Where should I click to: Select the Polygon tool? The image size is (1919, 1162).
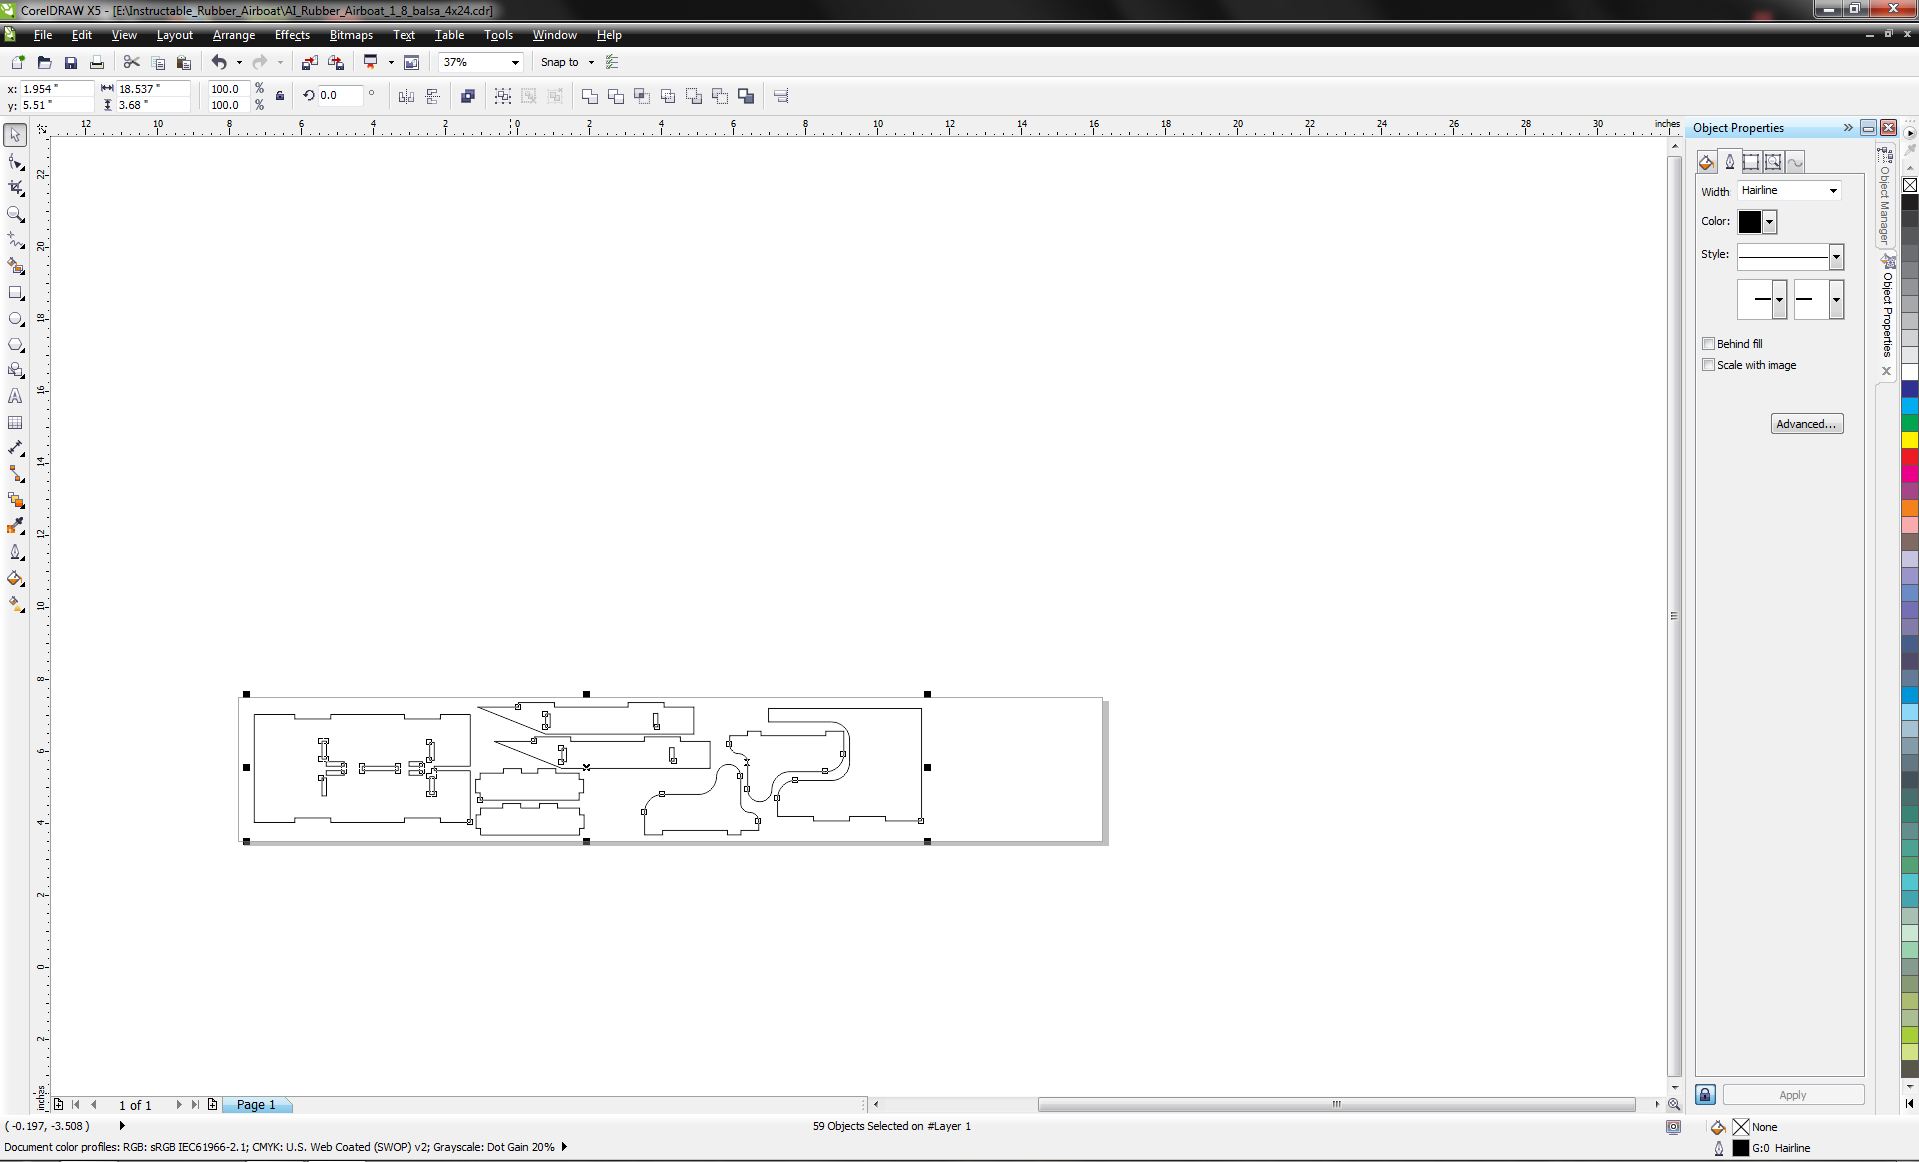tap(16, 345)
